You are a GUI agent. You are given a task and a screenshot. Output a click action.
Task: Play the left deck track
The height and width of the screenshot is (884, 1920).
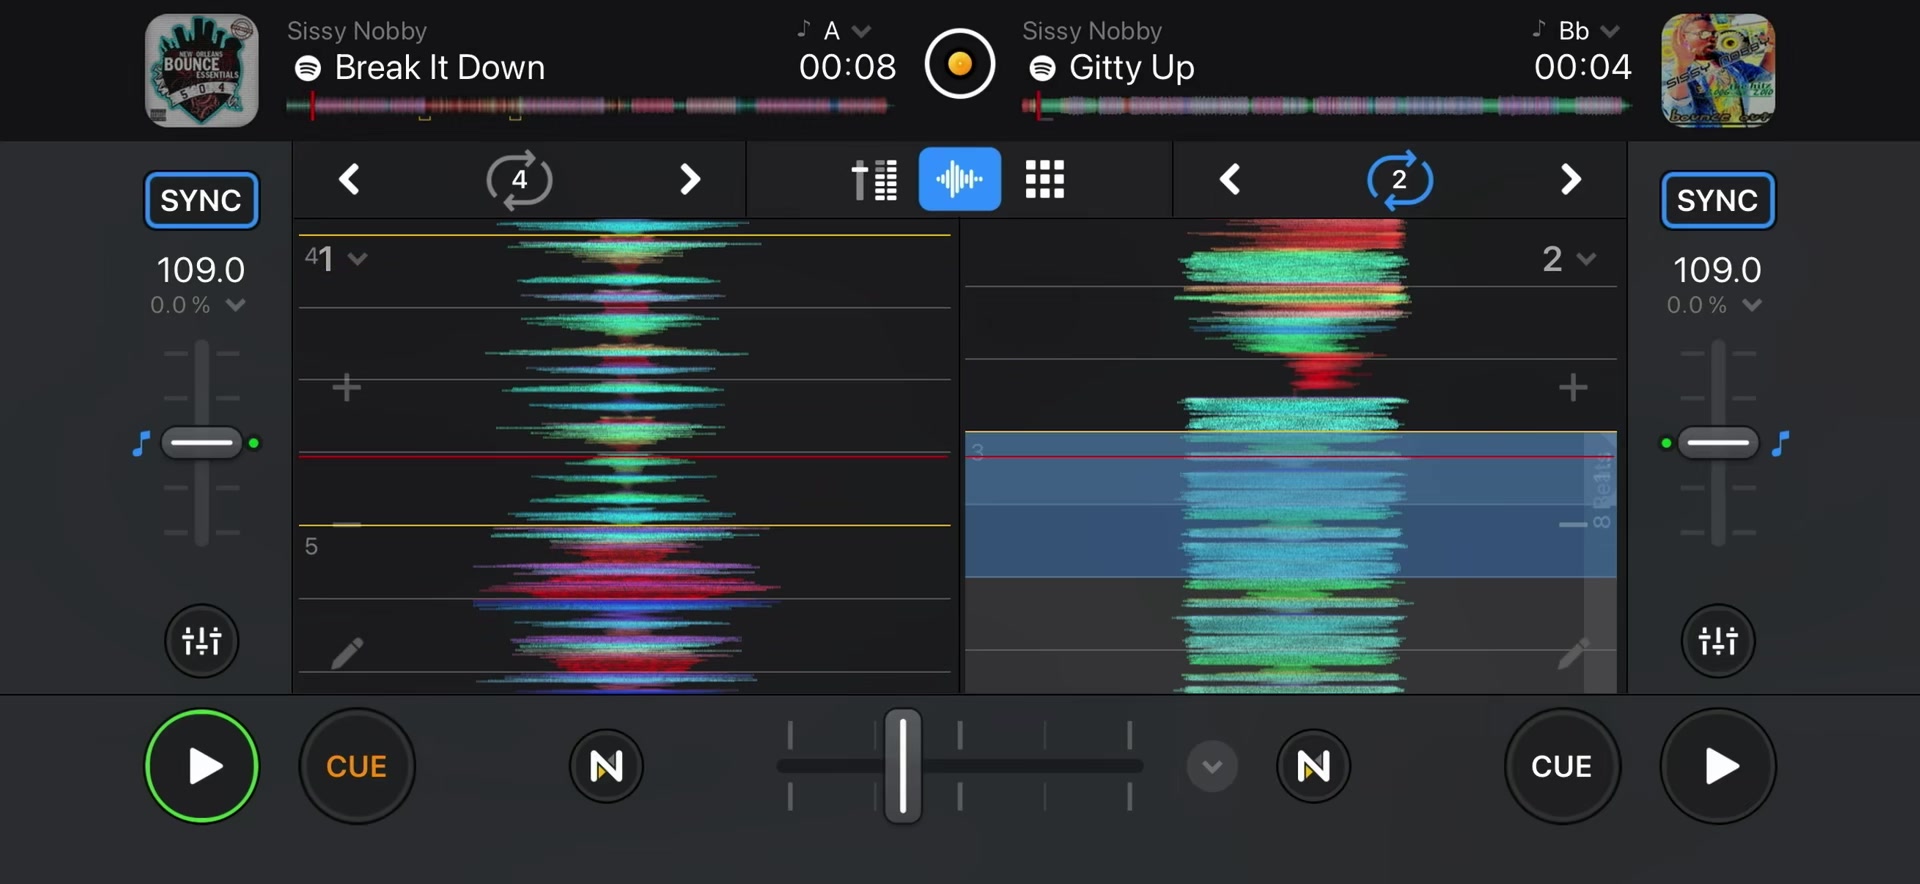[x=202, y=766]
